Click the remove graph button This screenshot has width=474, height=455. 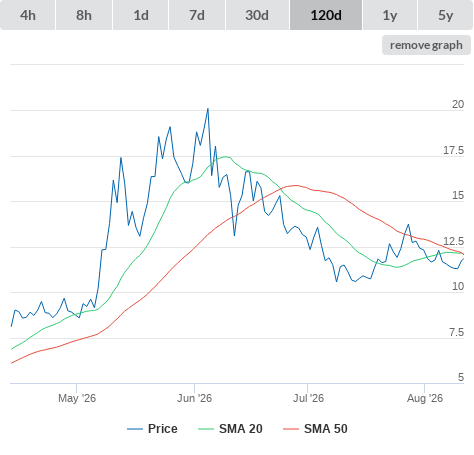tap(426, 45)
